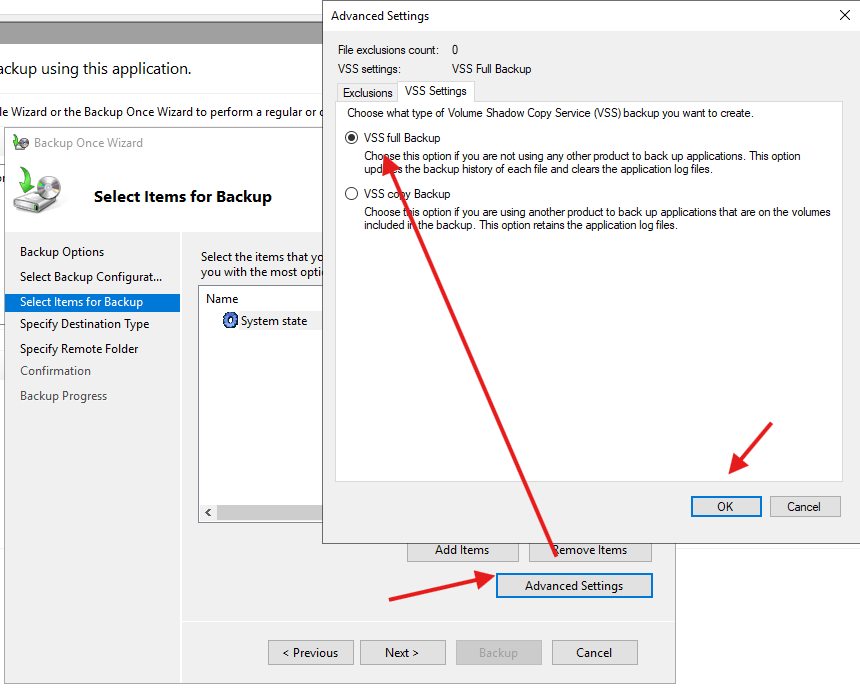This screenshot has height=700, width=860.
Task: Click the Backup Once Wizard title icon
Action: (21, 143)
